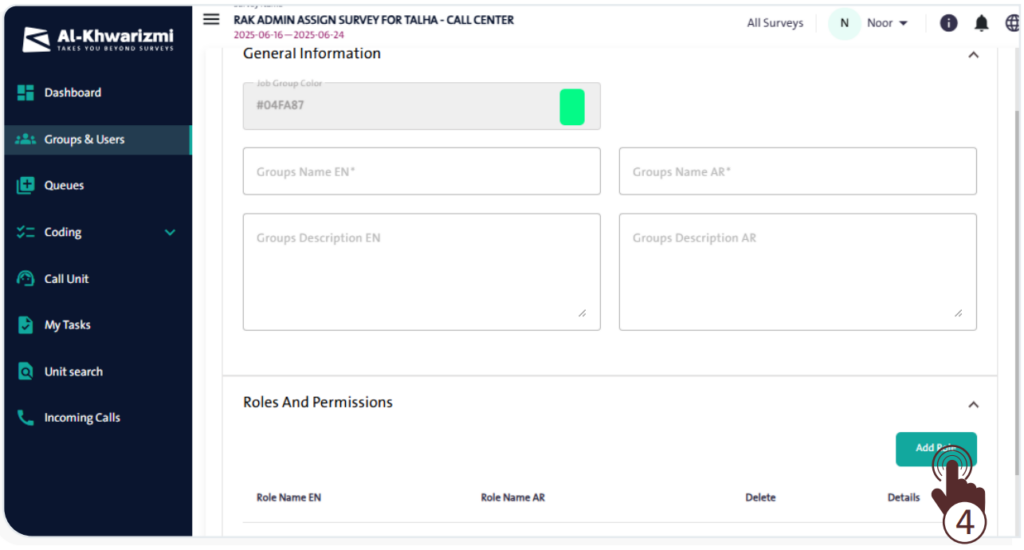This screenshot has width=1024, height=550.
Task: Open the Noor user dropdown
Action: click(886, 23)
